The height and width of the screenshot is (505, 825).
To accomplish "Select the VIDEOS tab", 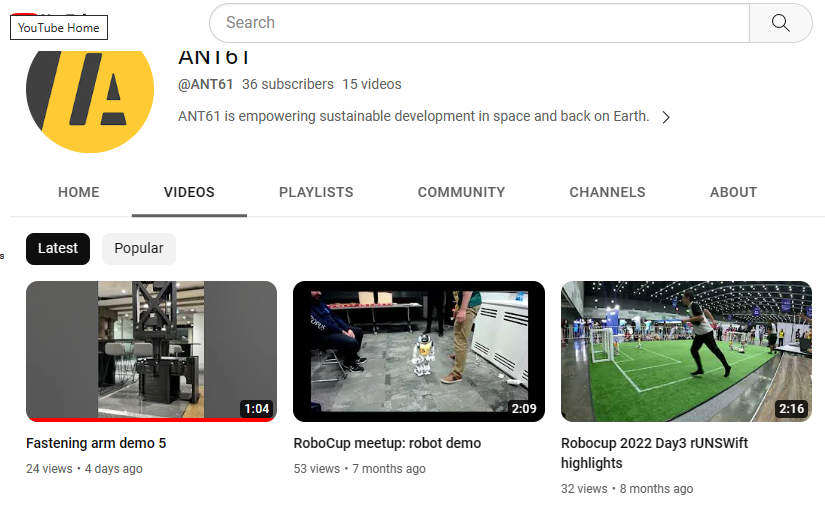I will (189, 193).
